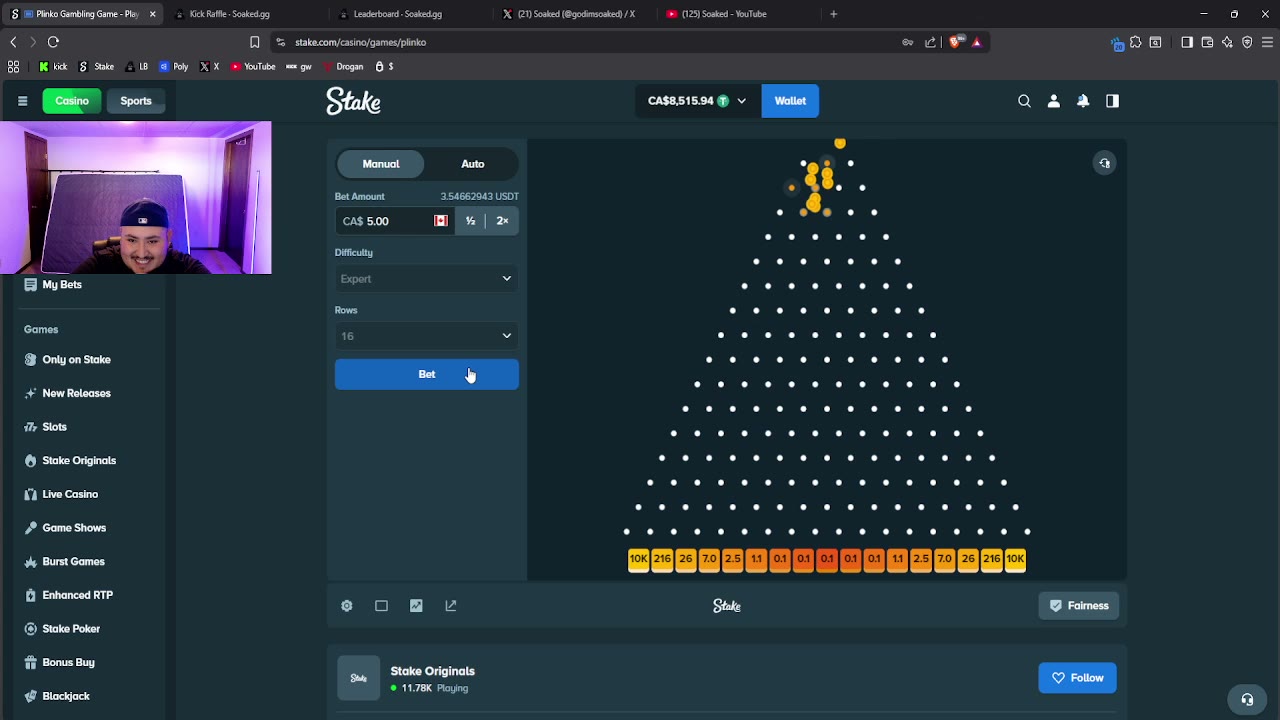The image size is (1280, 720).
Task: Toggle the Stake chat side panel icon
Action: click(1112, 101)
